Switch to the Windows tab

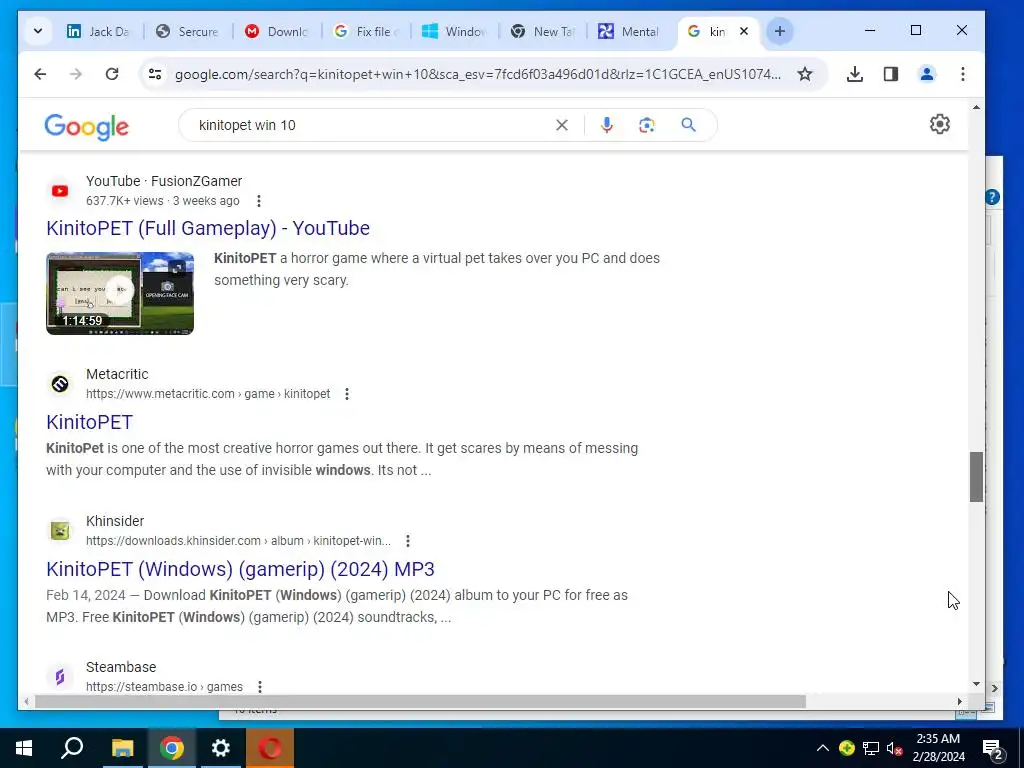click(x=453, y=31)
